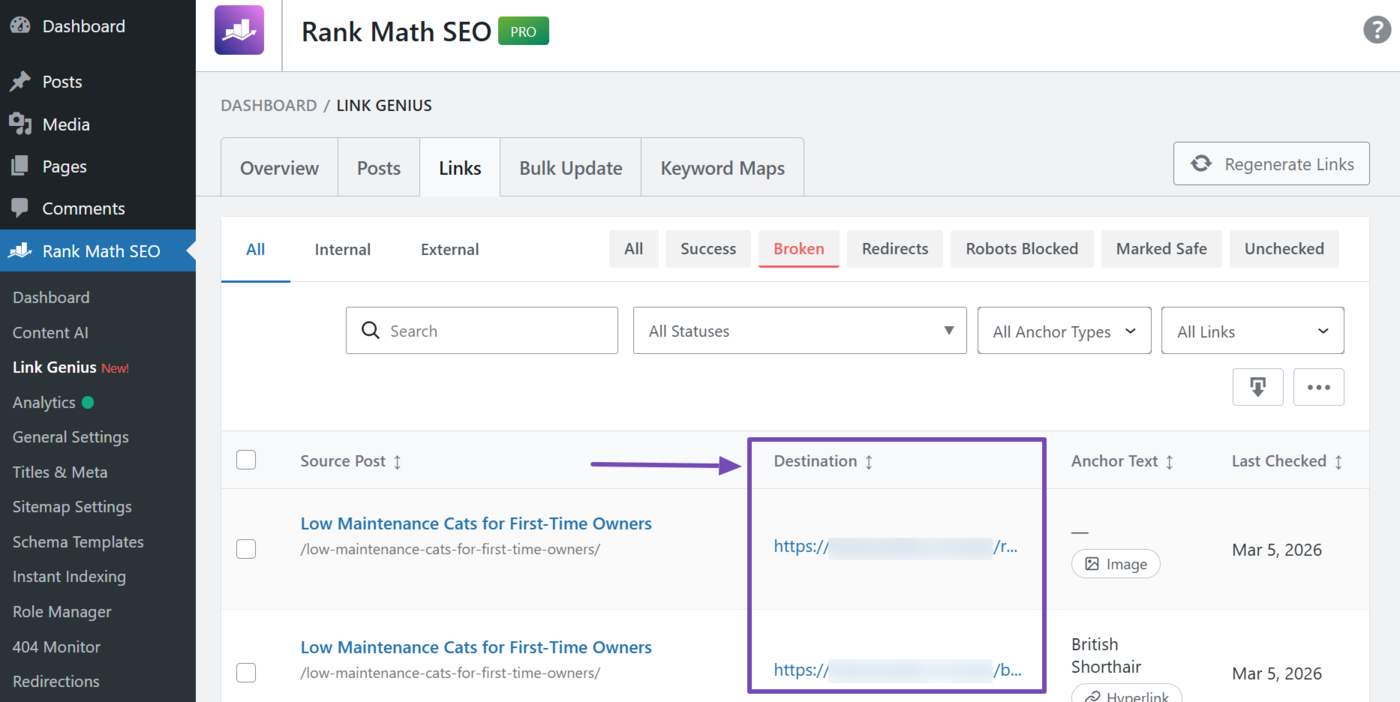Open the Keyword Maps tab
The image size is (1400, 702).
coord(723,167)
